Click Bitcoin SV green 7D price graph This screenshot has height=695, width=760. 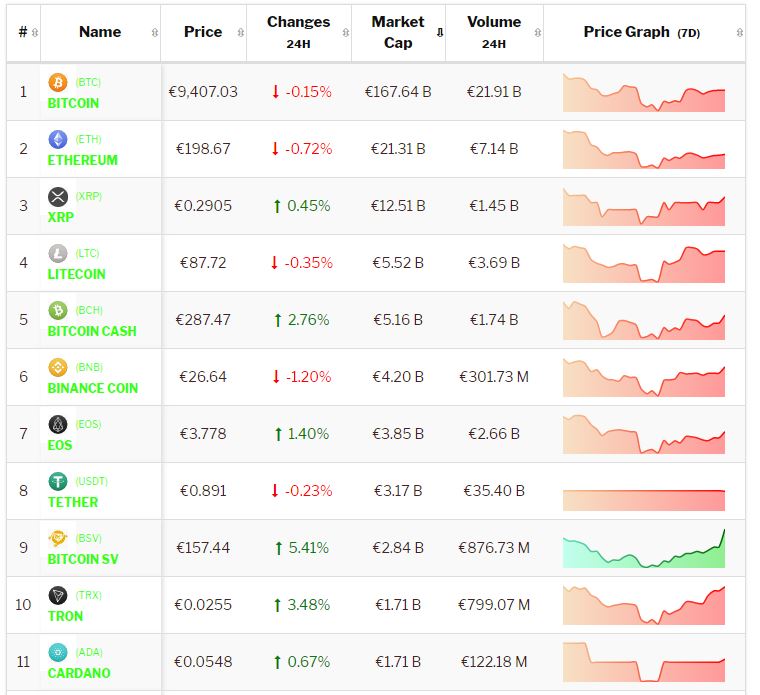pos(644,549)
